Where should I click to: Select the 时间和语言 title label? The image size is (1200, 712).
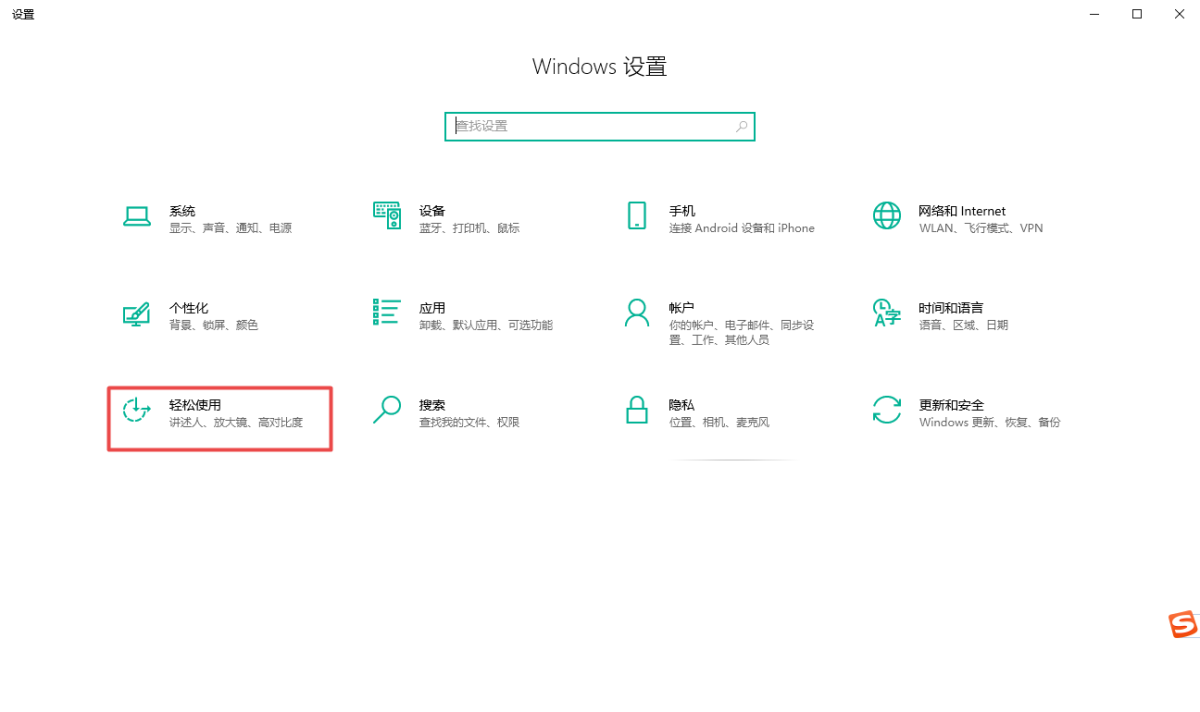point(951,308)
